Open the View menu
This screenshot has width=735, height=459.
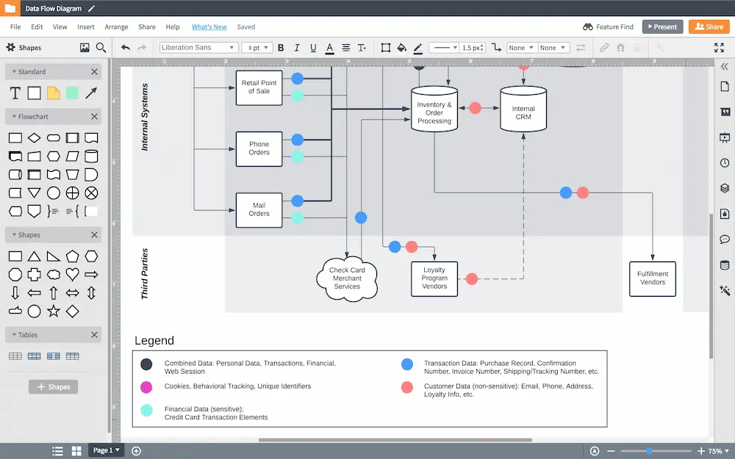tap(60, 27)
